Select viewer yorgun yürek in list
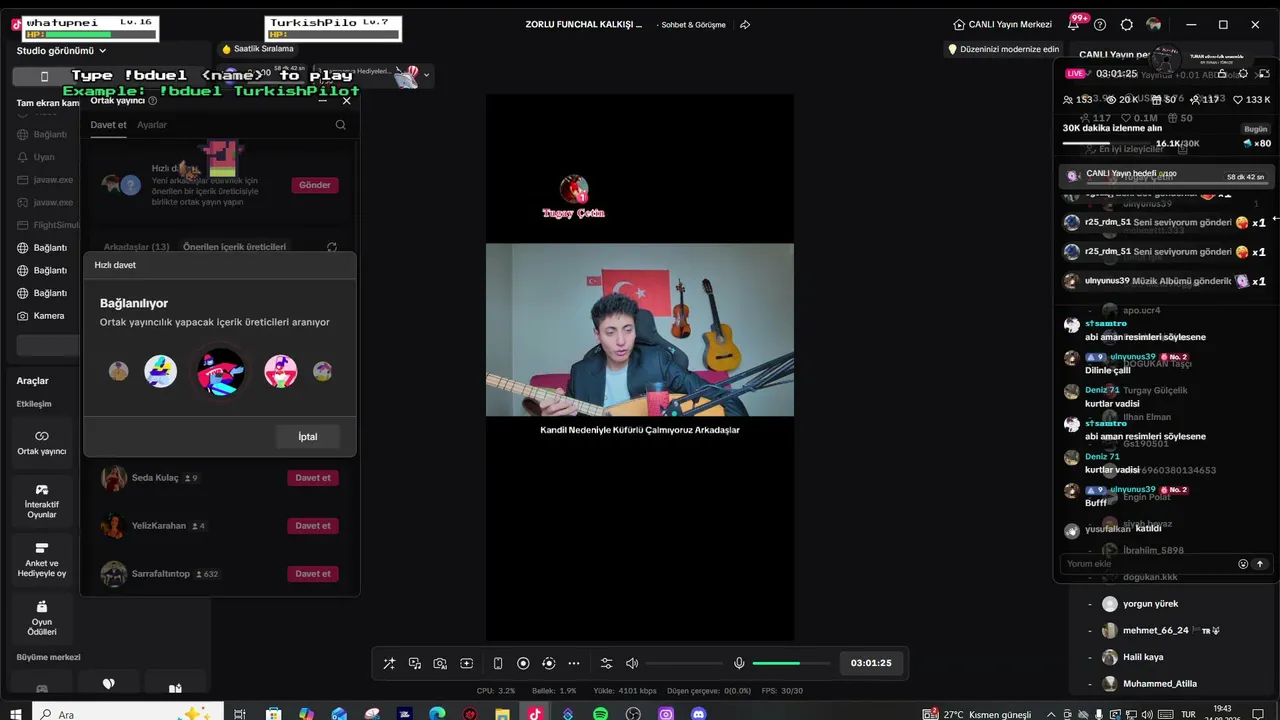 click(1140, 604)
